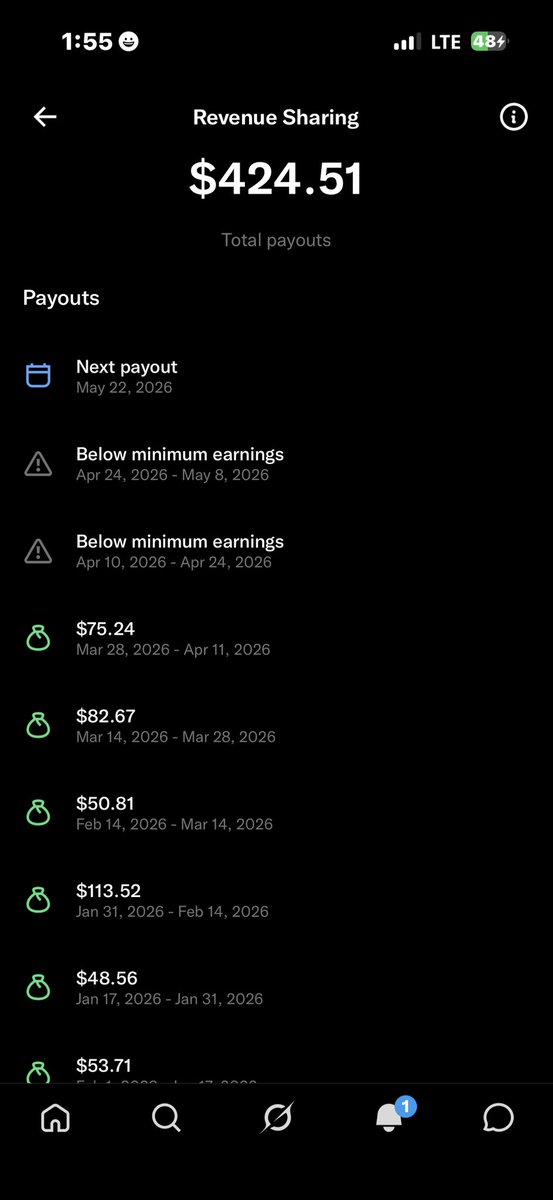This screenshot has height=1200, width=553.
Task: Select the $113.52 payout entry
Action: point(276,900)
